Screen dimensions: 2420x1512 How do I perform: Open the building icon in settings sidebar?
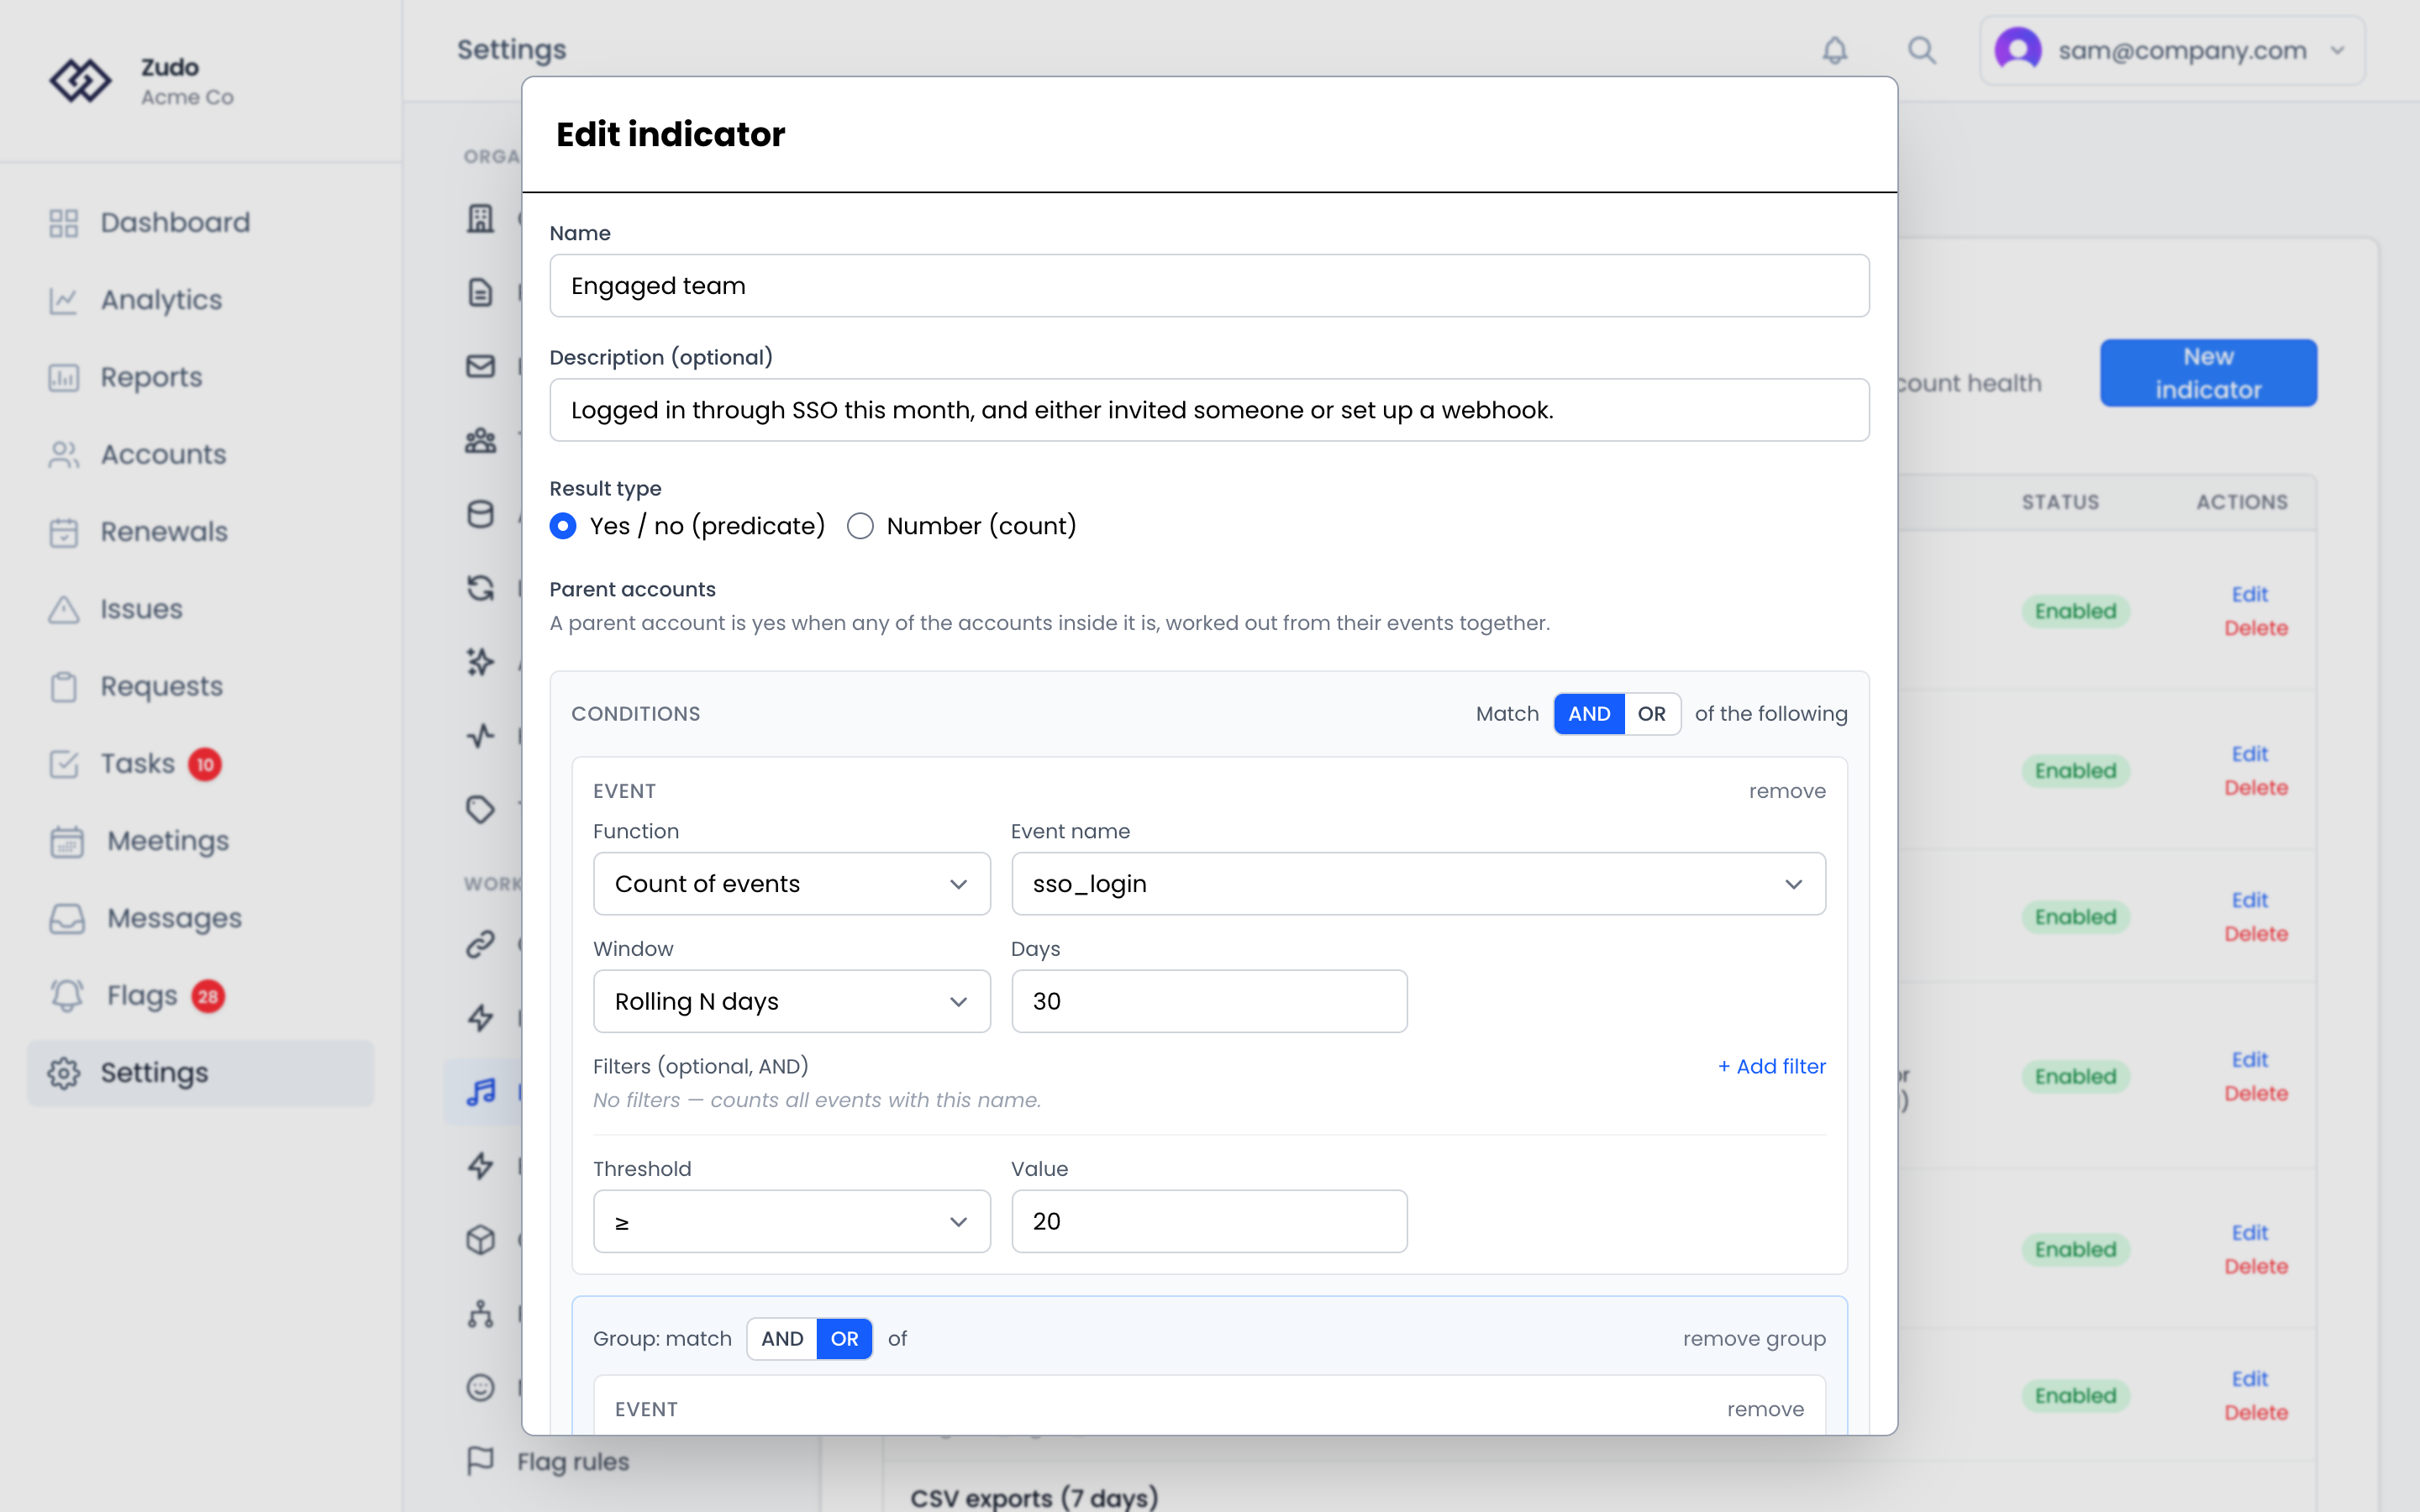[x=481, y=218]
